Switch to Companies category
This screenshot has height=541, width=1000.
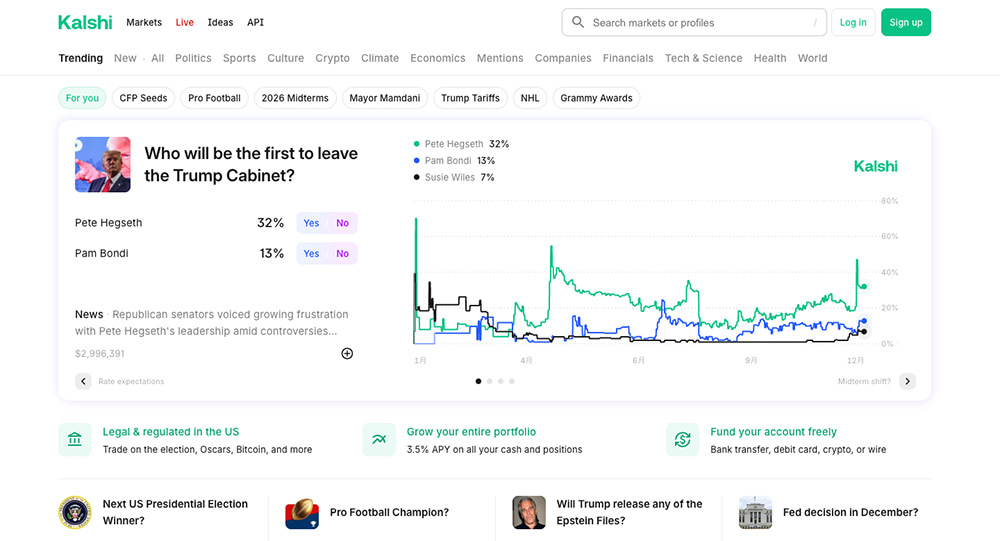[563, 58]
